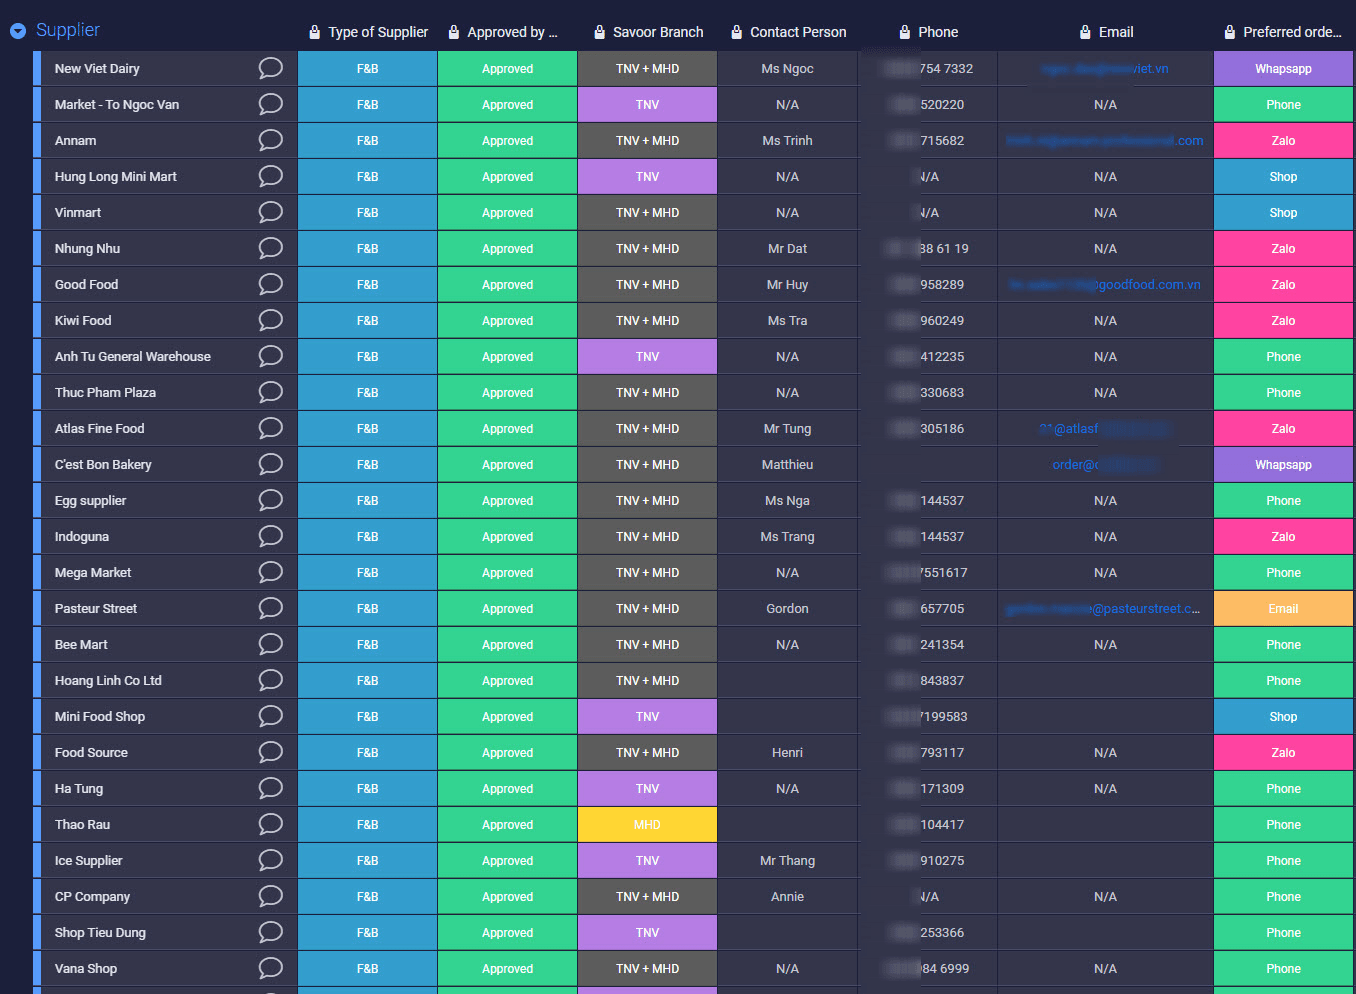Image resolution: width=1356 pixels, height=994 pixels.
Task: Open conversation for Ice Supplier
Action: [271, 860]
